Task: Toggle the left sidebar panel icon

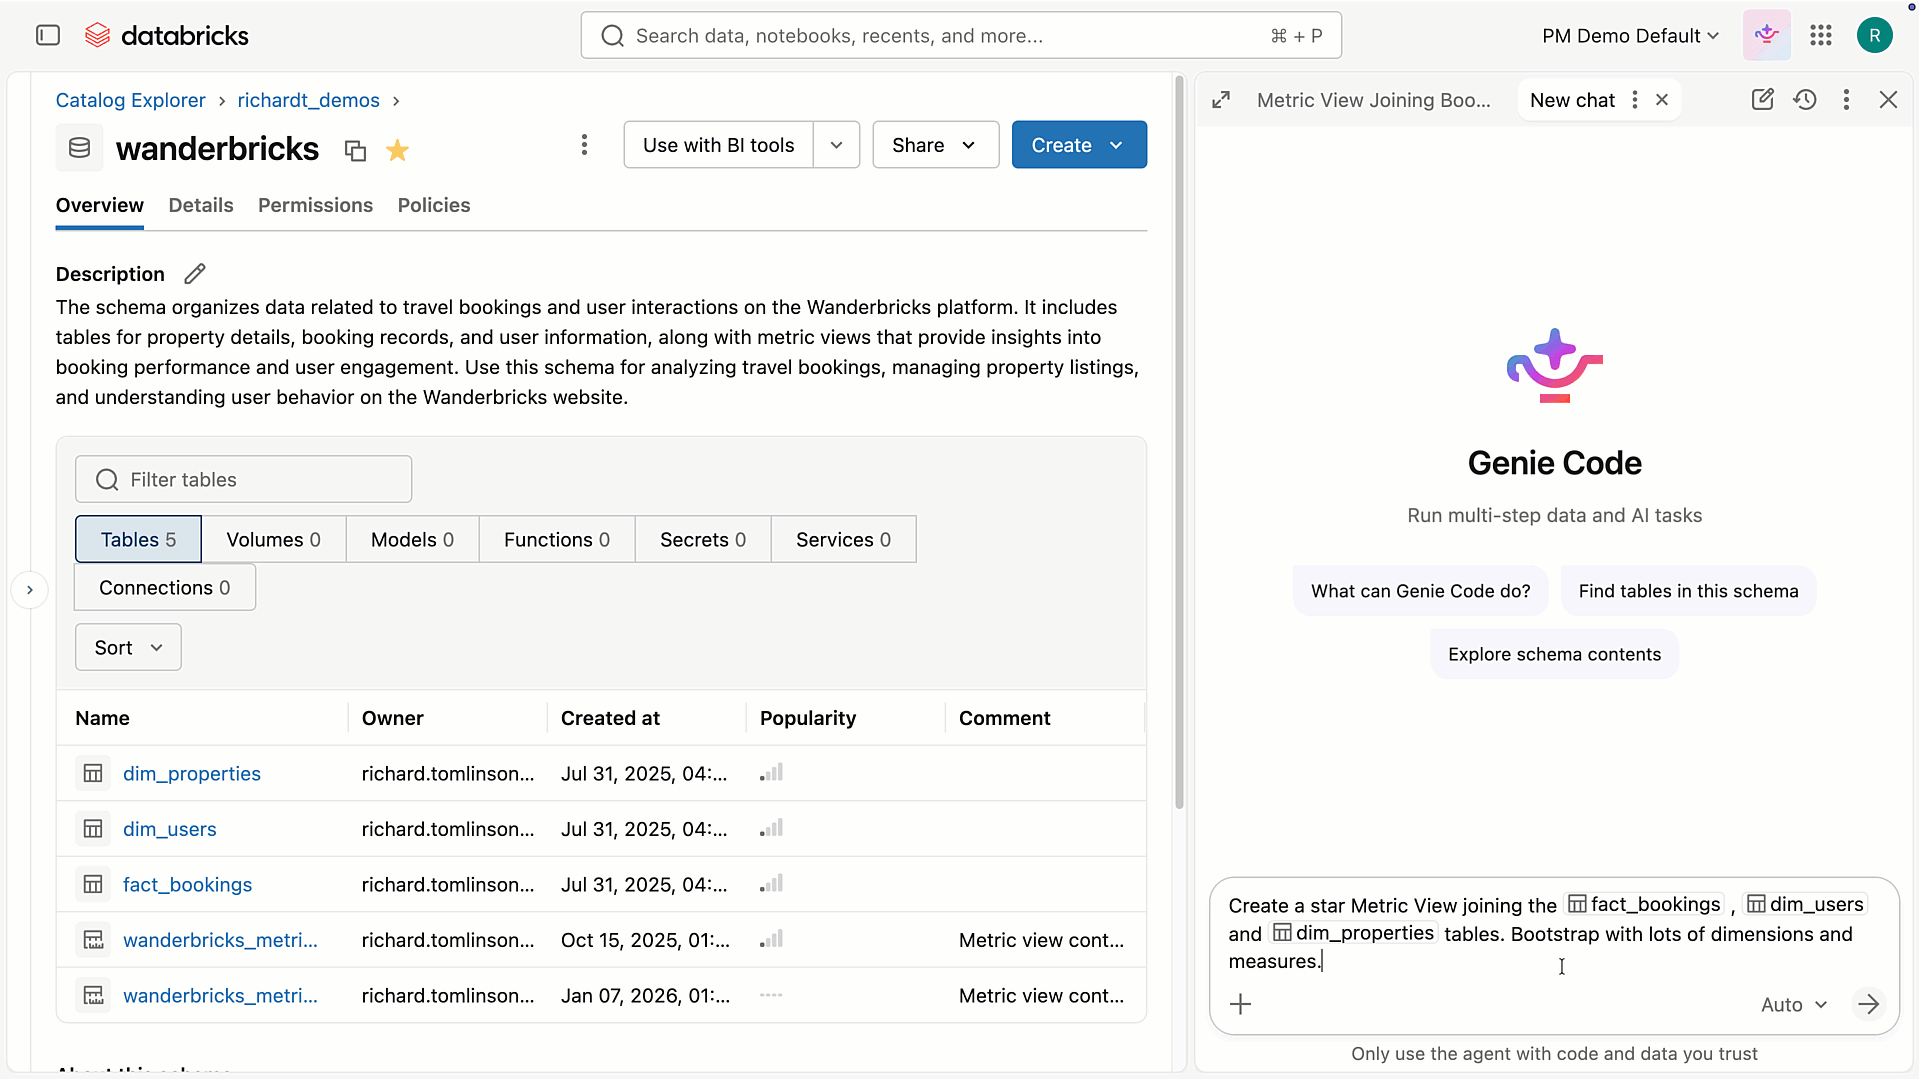Action: click(x=48, y=36)
